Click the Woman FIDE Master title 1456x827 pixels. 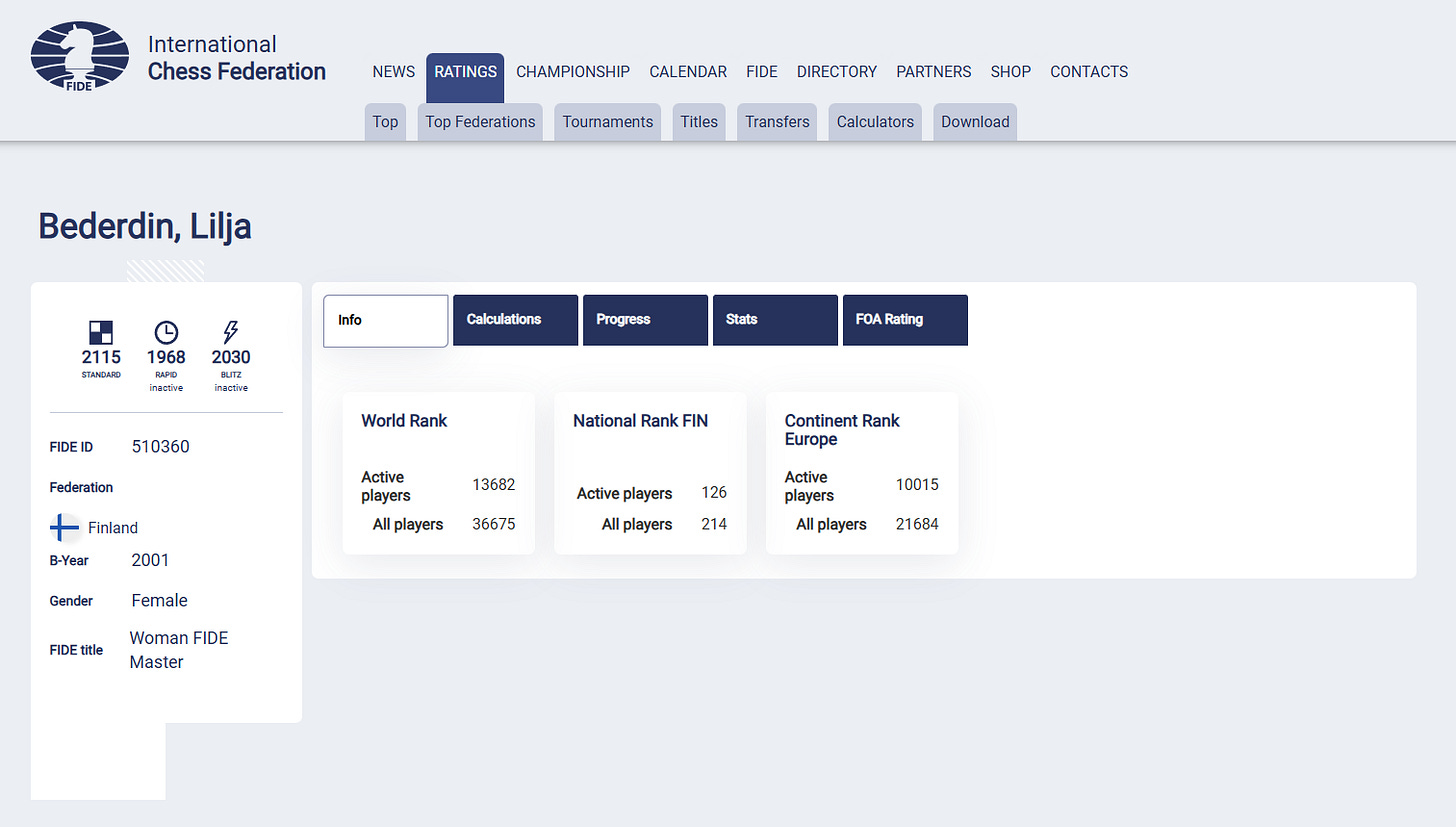(179, 650)
